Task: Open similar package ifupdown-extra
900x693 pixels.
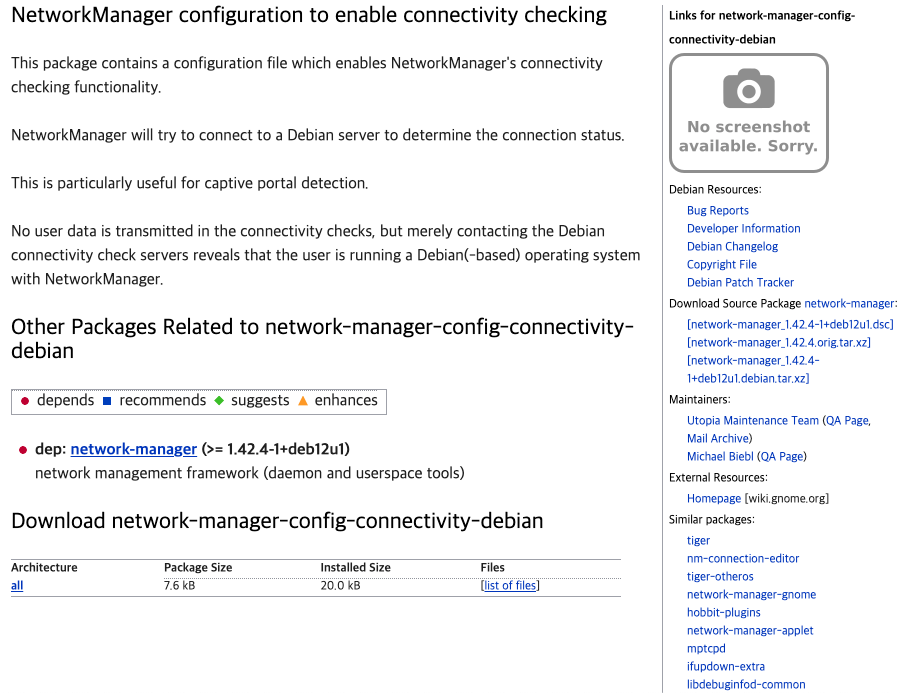Action: [726, 667]
